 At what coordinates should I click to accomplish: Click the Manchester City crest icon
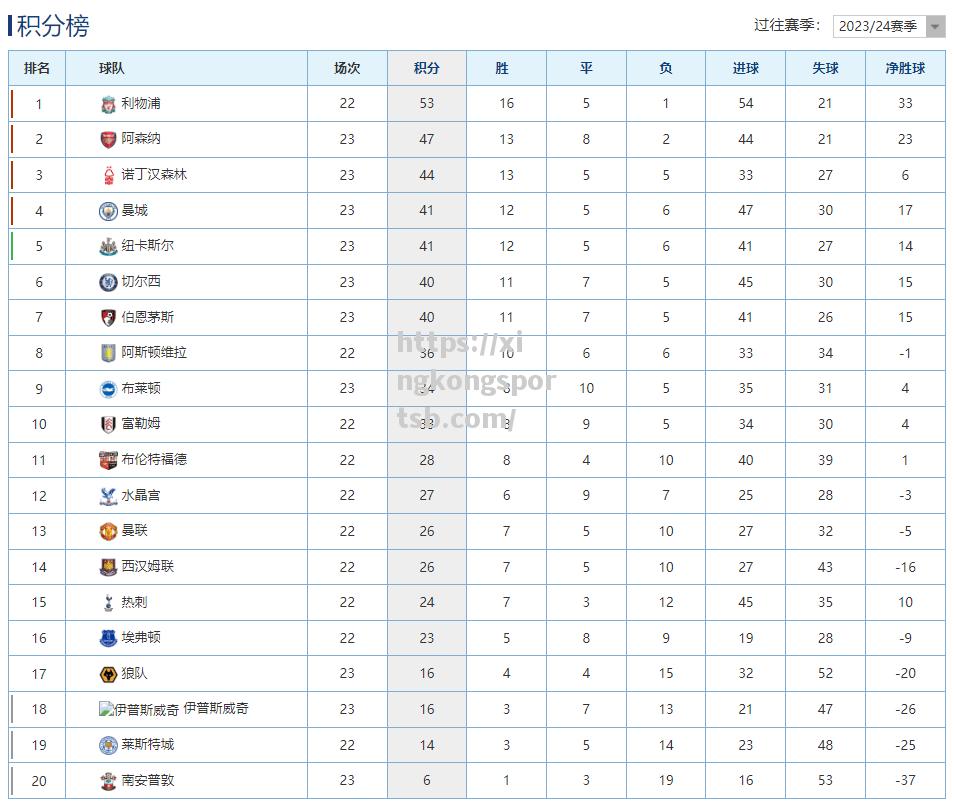pos(108,211)
